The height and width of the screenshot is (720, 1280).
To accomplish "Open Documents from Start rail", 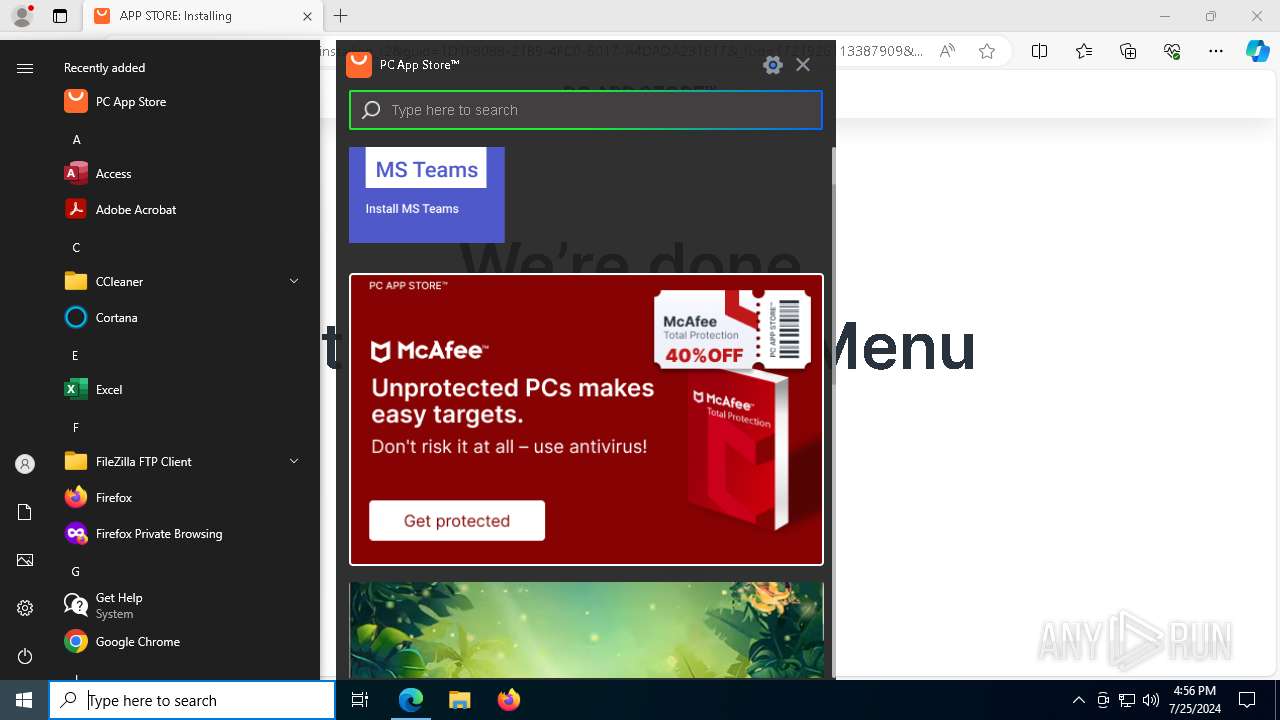I will click(25, 512).
